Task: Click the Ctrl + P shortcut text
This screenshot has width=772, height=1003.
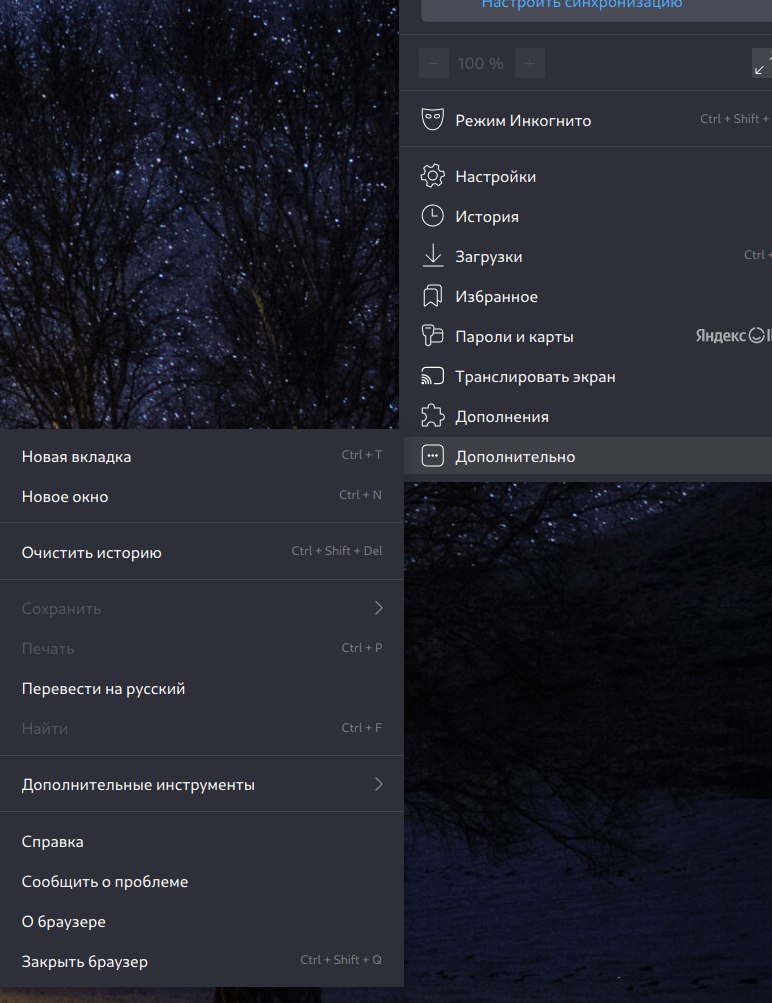Action: click(361, 647)
